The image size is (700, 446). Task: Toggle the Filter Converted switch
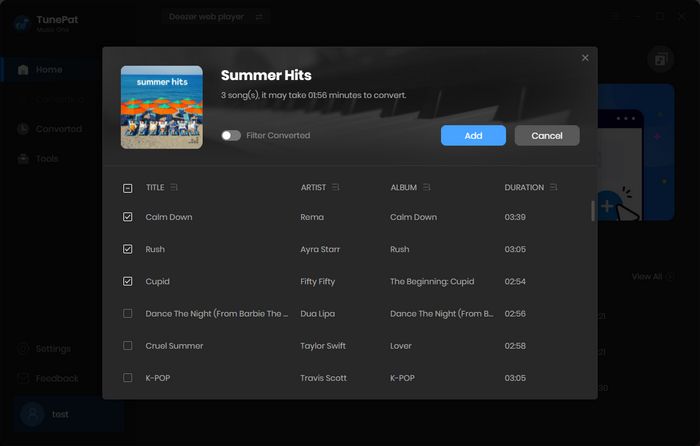(231, 135)
